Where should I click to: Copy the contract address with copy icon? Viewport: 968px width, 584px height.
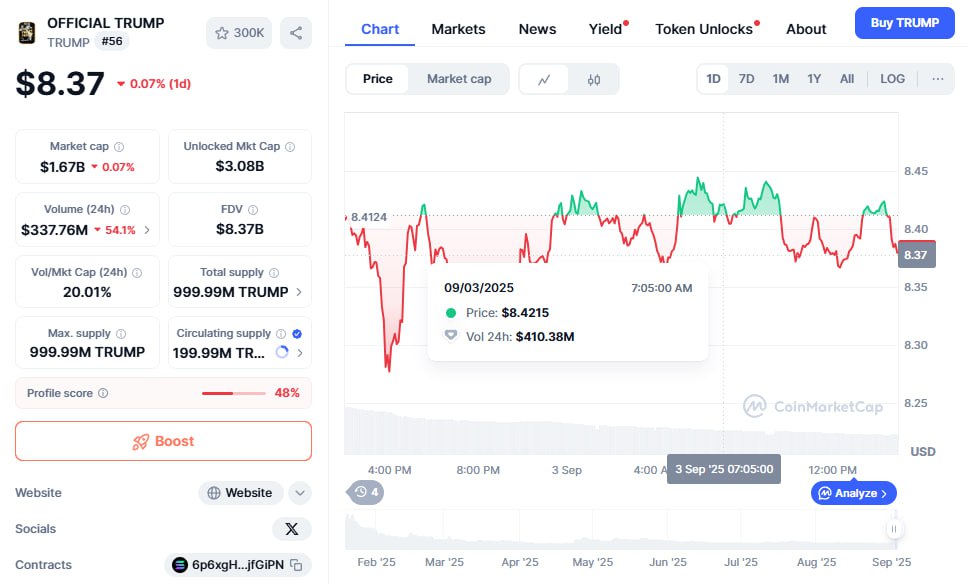click(296, 565)
